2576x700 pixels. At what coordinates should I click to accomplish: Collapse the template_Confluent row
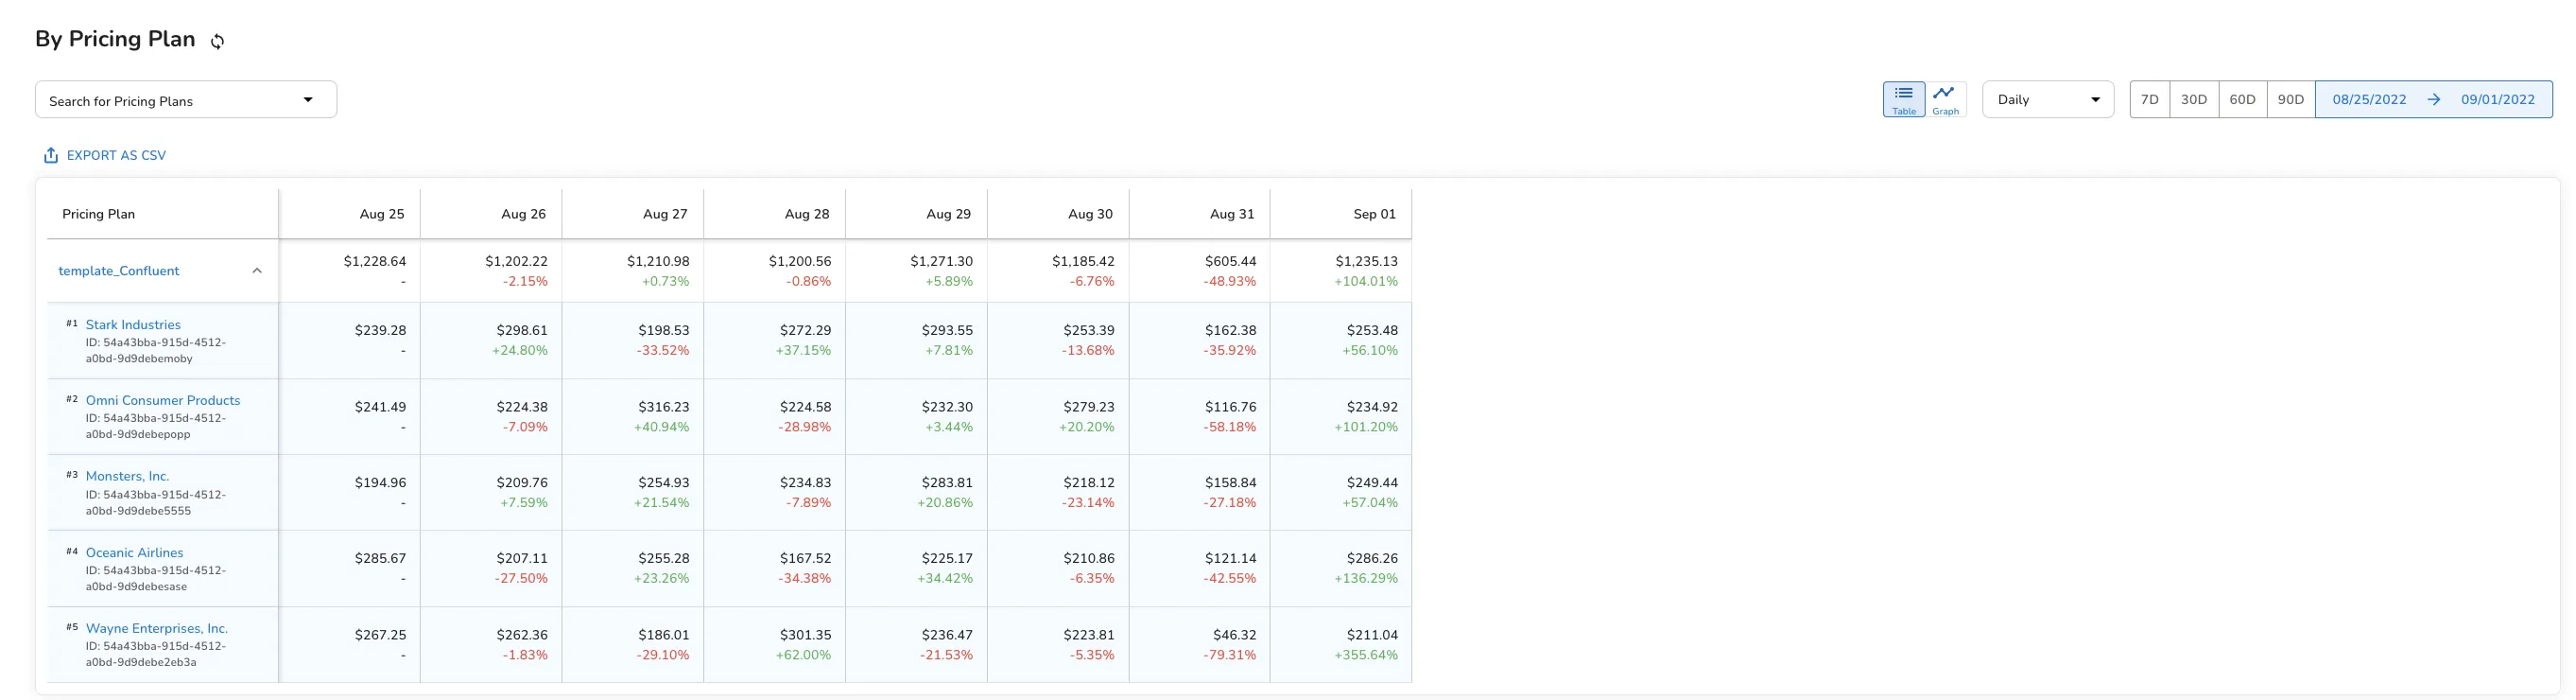[x=257, y=271]
